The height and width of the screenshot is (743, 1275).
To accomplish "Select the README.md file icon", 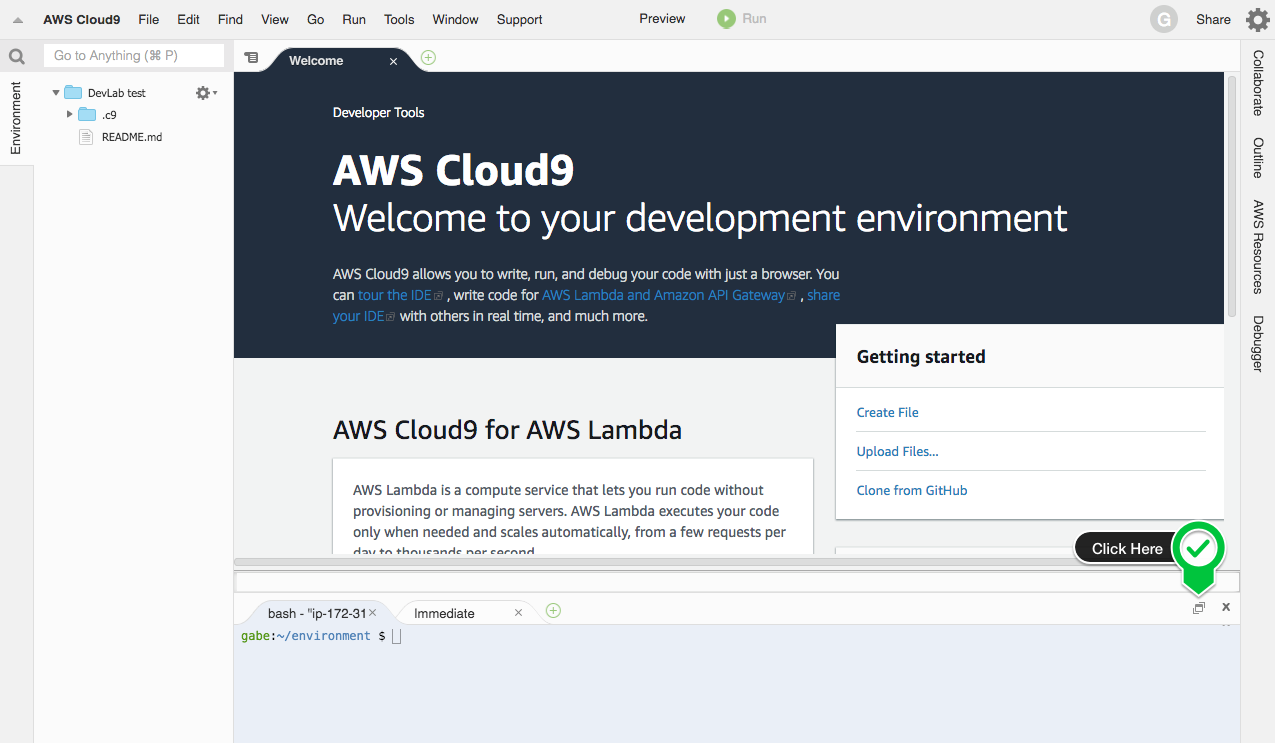I will [x=86, y=137].
